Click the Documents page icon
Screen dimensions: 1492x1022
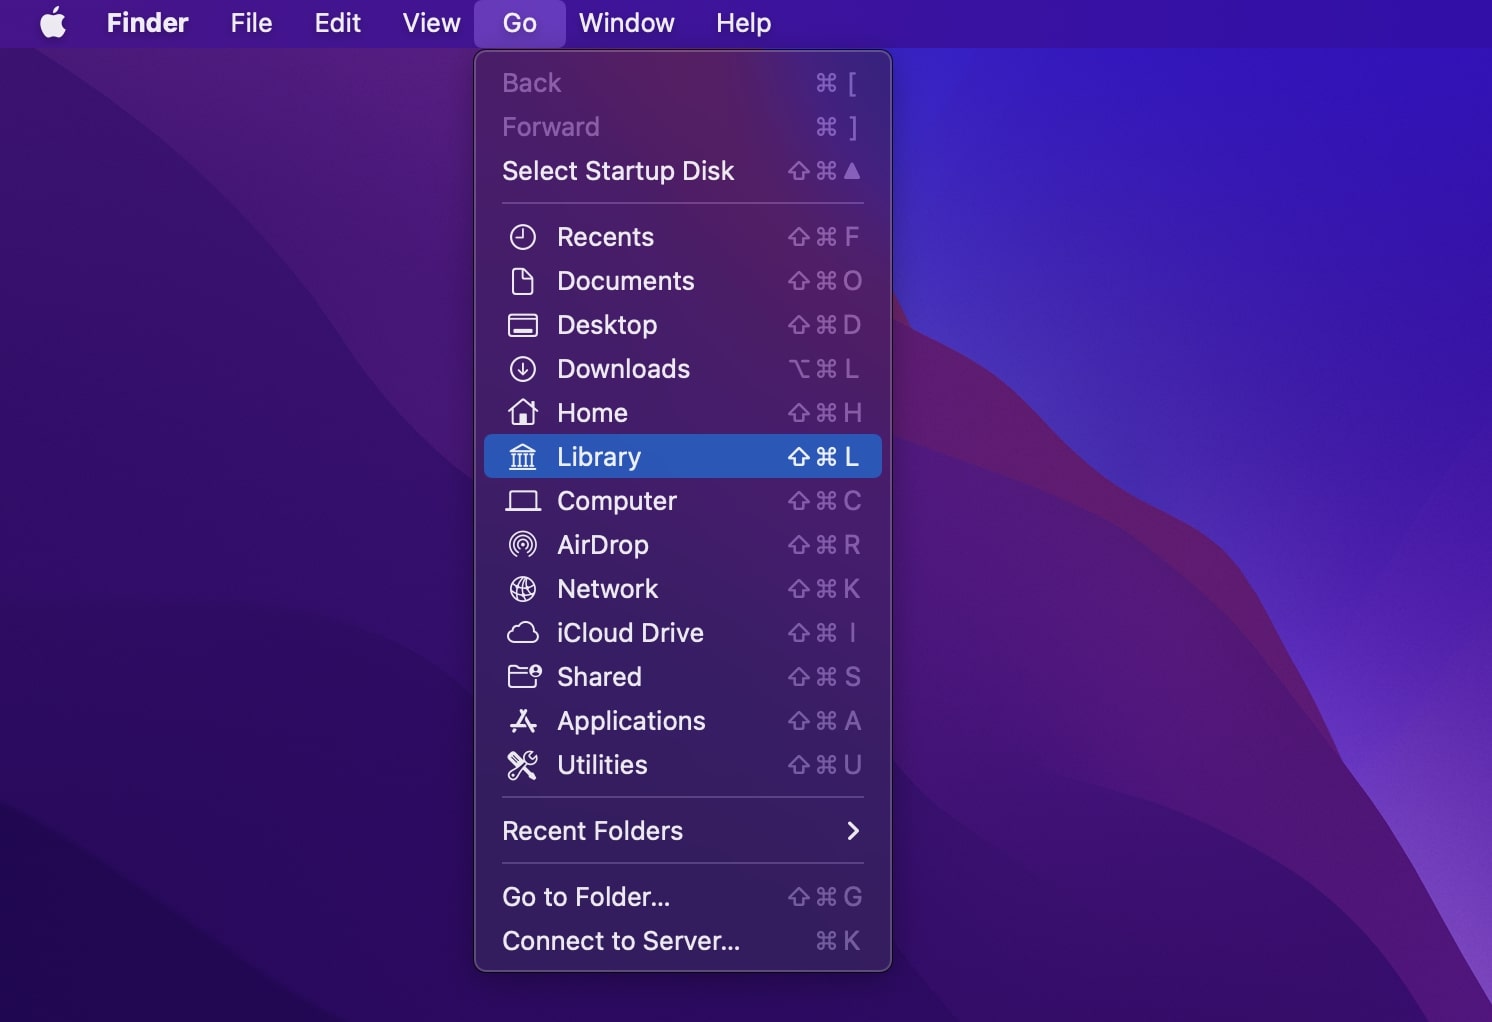[x=523, y=281]
